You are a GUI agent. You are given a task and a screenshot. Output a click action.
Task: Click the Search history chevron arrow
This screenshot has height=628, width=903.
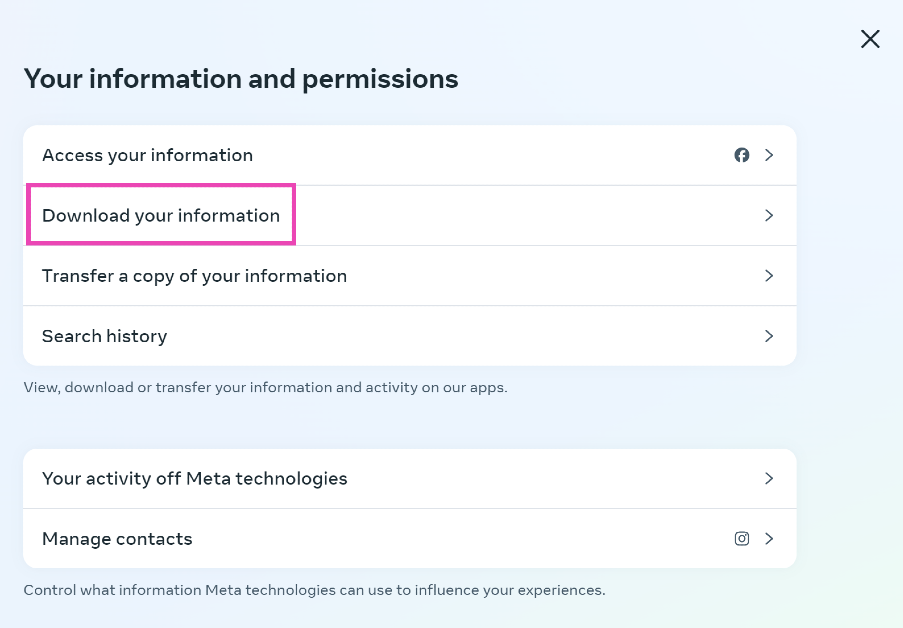[x=769, y=336]
